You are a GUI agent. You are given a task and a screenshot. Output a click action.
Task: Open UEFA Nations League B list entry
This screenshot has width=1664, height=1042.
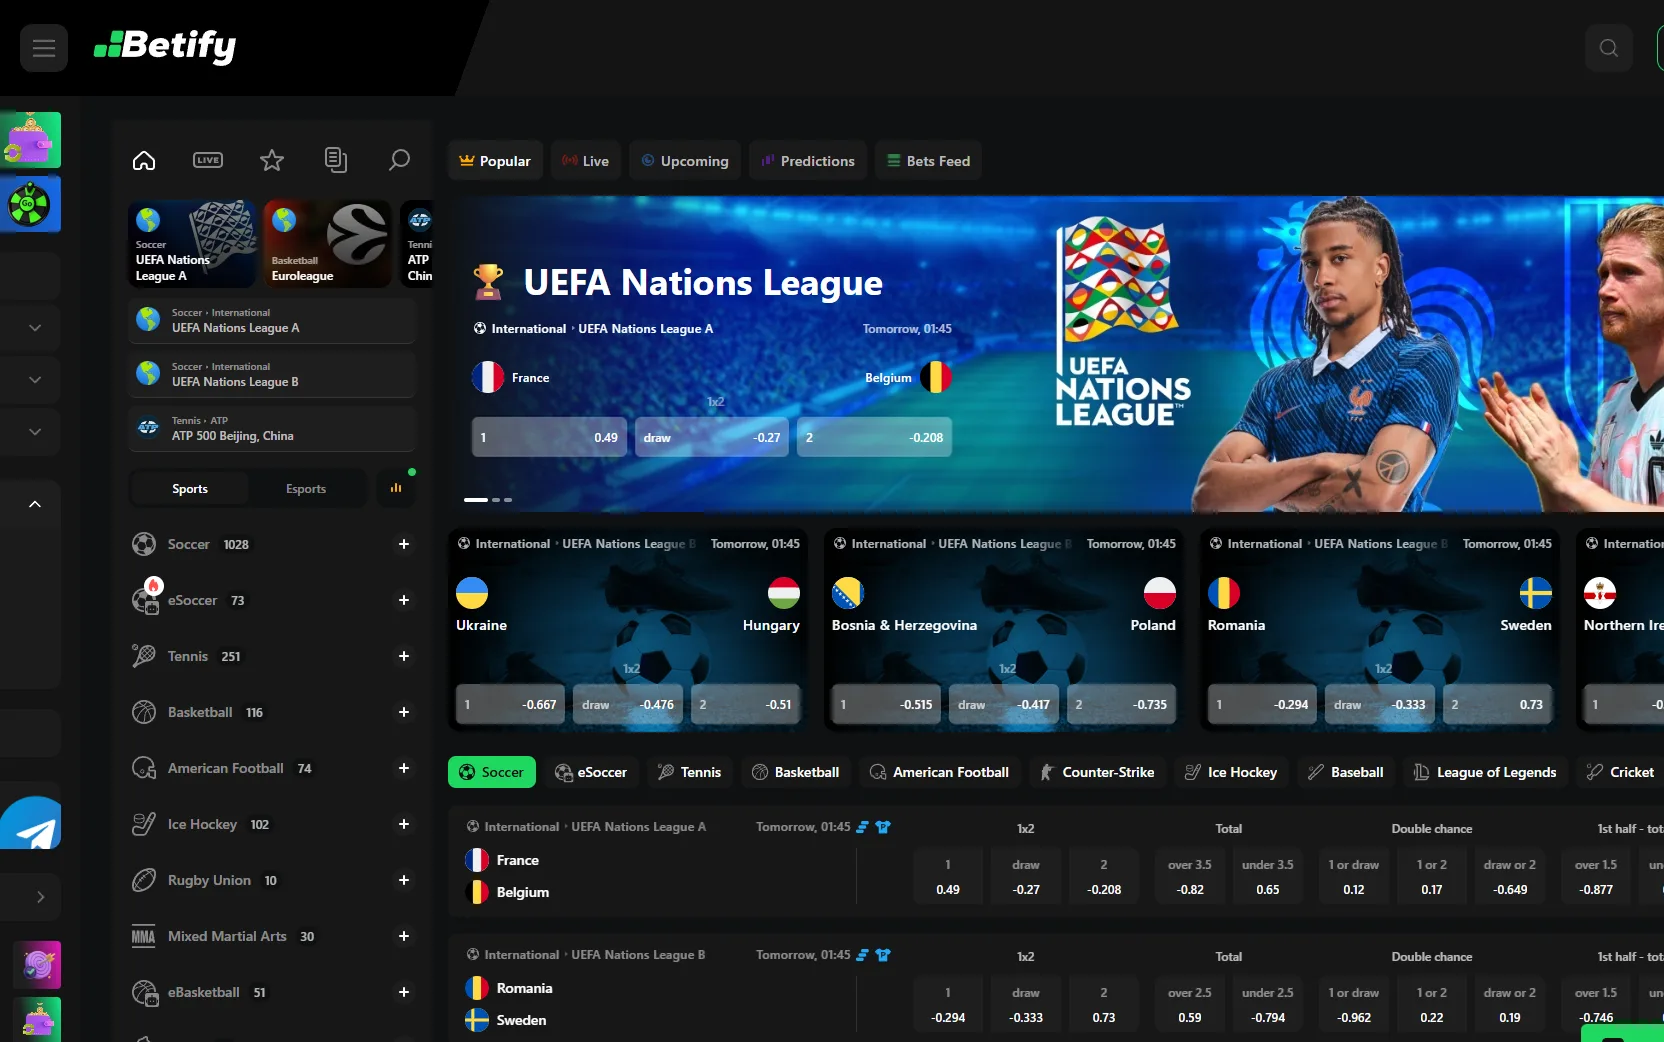pos(271,374)
